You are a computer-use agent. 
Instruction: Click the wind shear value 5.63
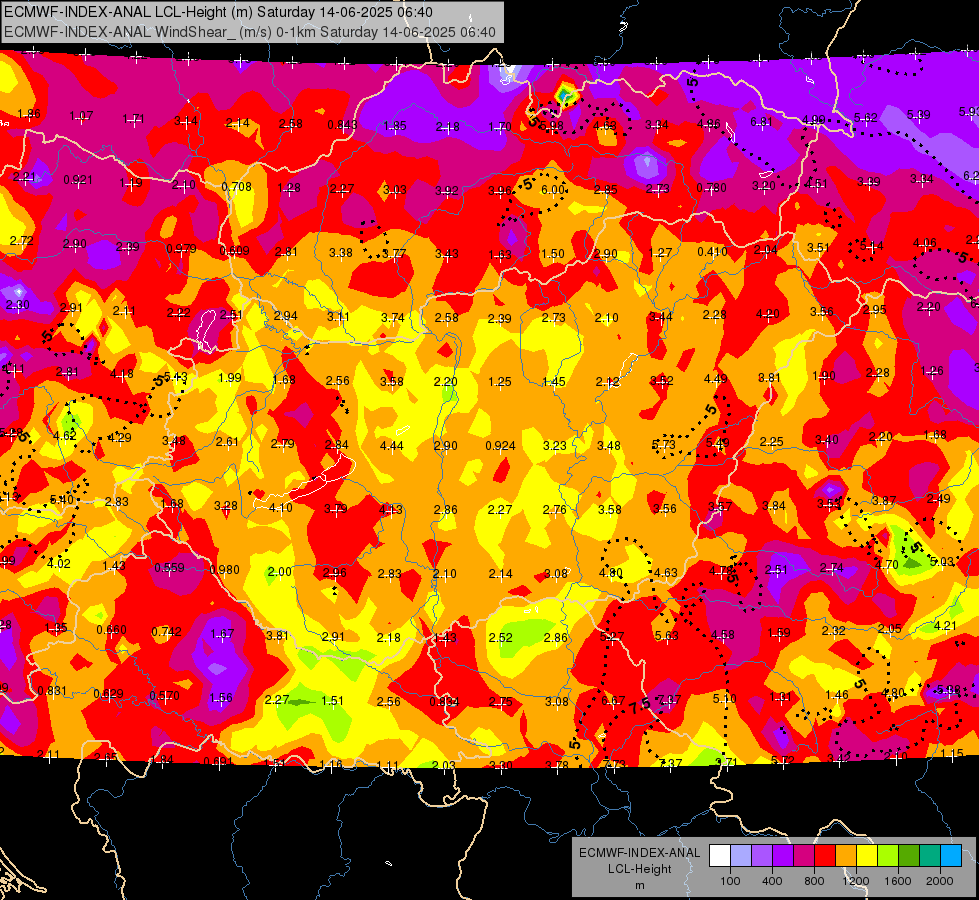pos(667,636)
